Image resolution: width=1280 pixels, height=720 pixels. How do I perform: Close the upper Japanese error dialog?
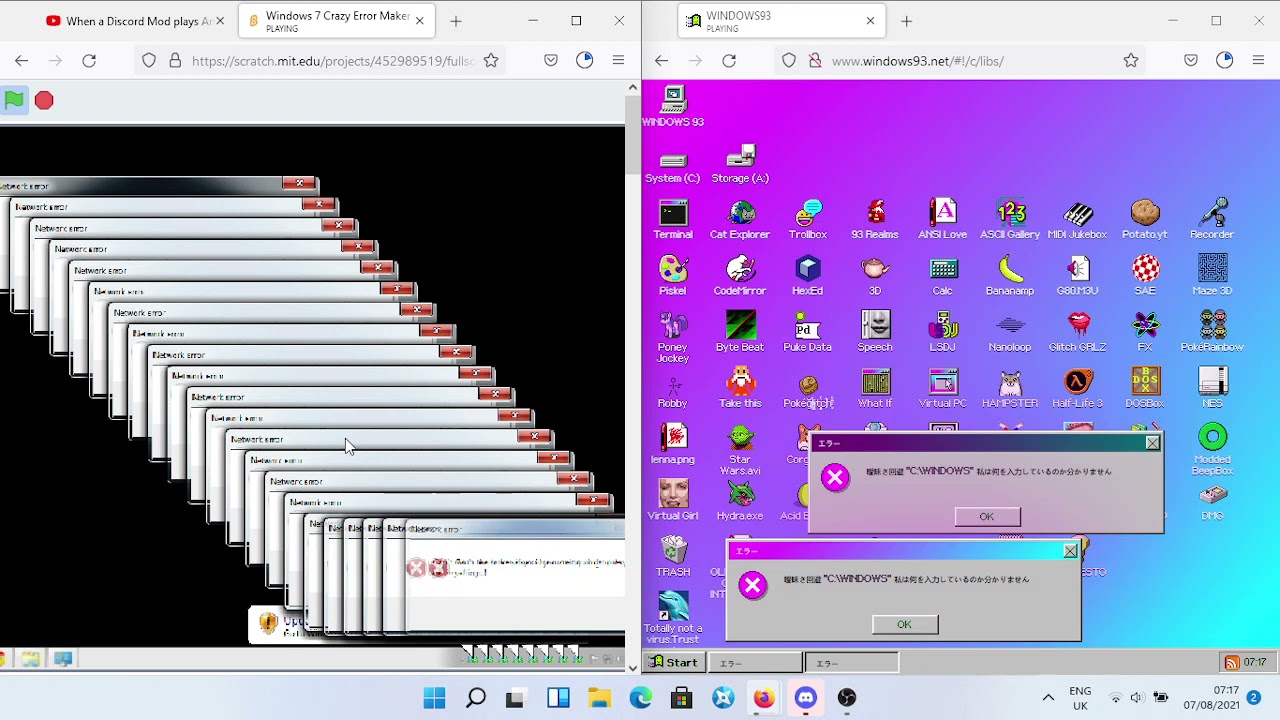1153,442
